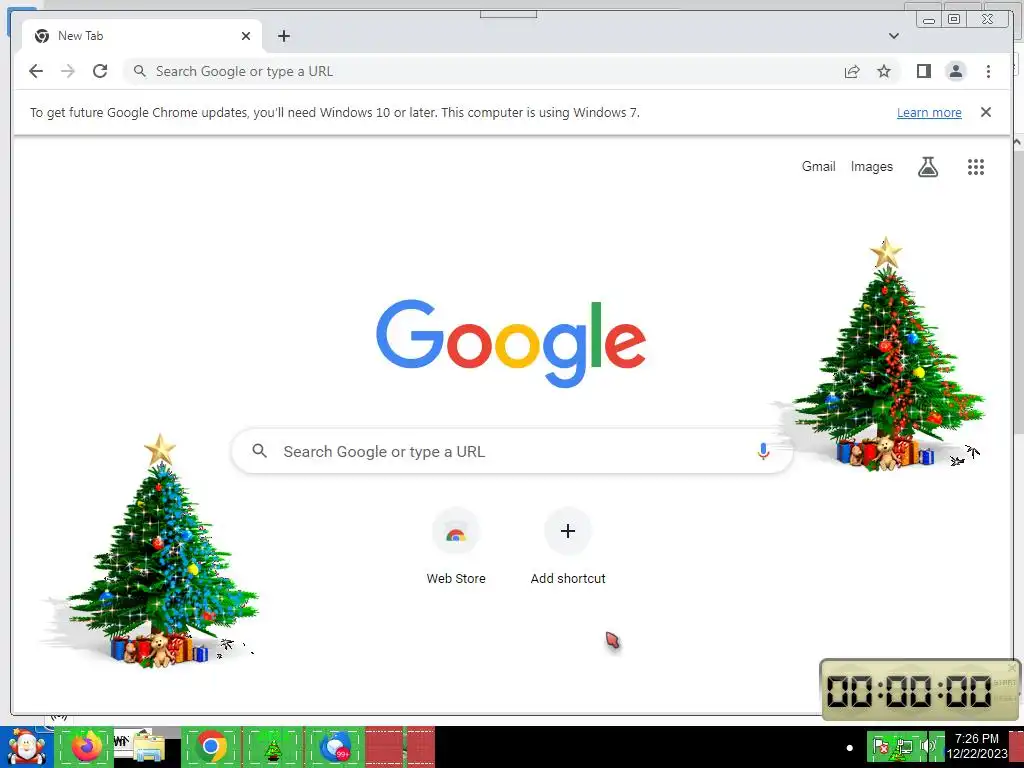Click the Start label on timer widget

click(x=1004, y=682)
